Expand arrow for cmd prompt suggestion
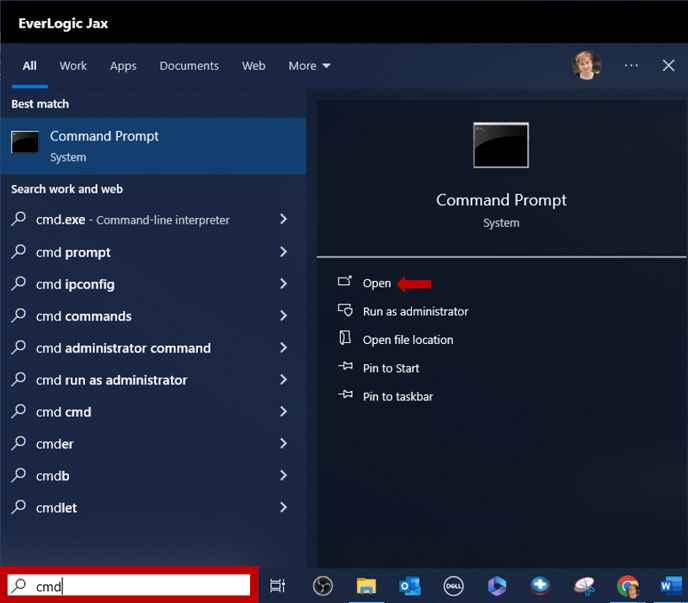 pos(284,251)
